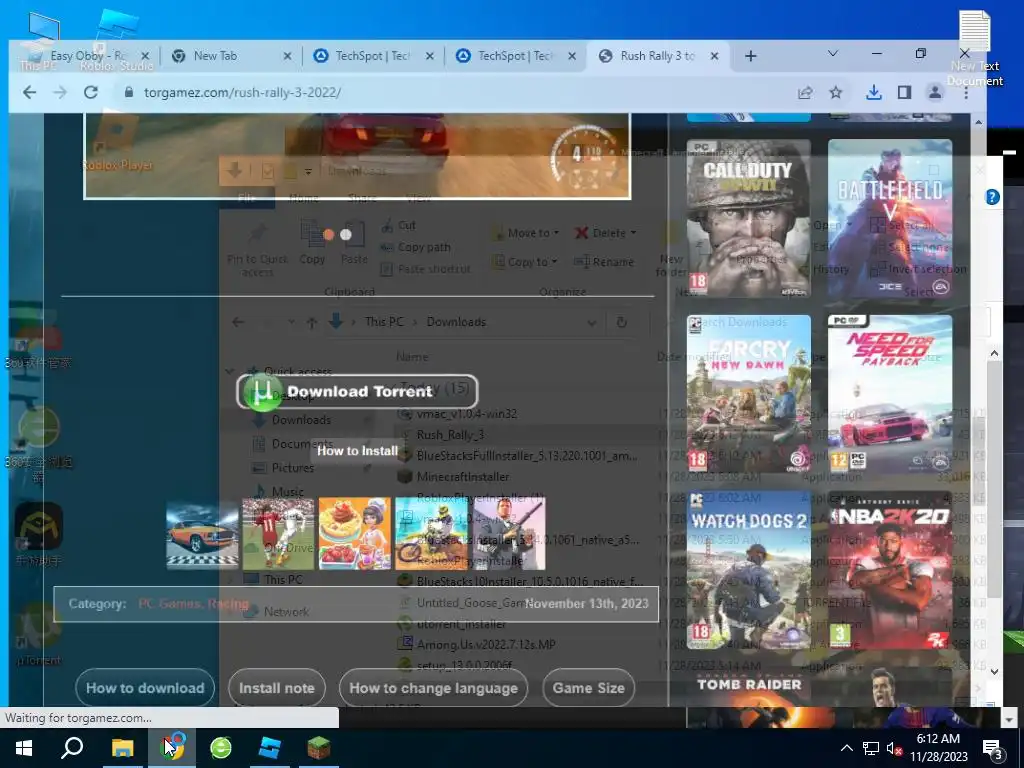Viewport: 1024px width, 768px height.
Task: Open Game Size tab
Action: coord(588,688)
